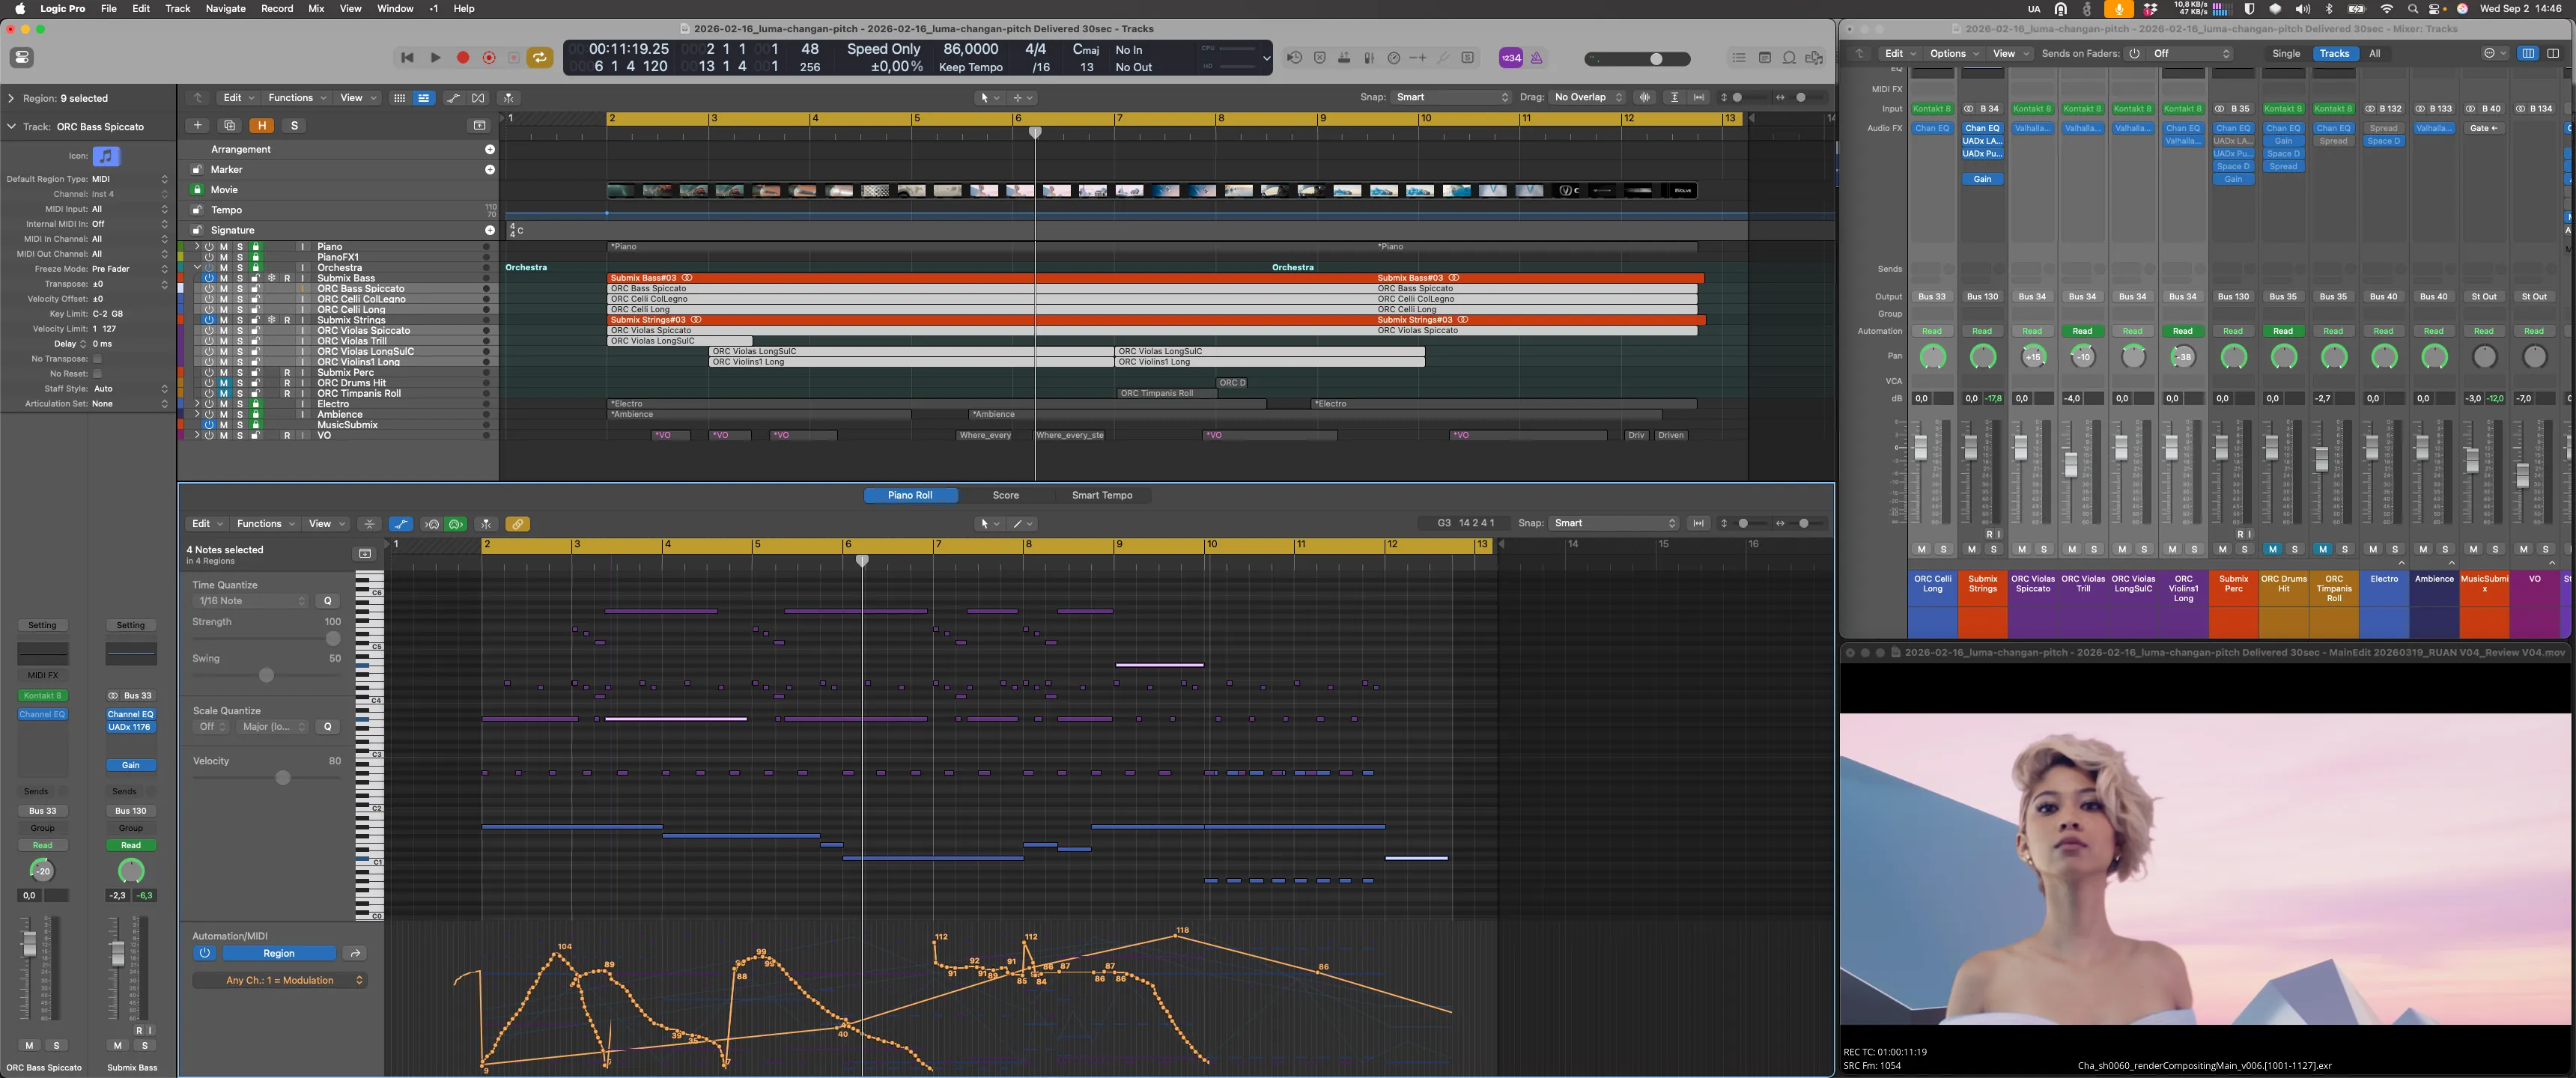Open Any Ch.: 1 = Modulation dropdown

click(280, 980)
